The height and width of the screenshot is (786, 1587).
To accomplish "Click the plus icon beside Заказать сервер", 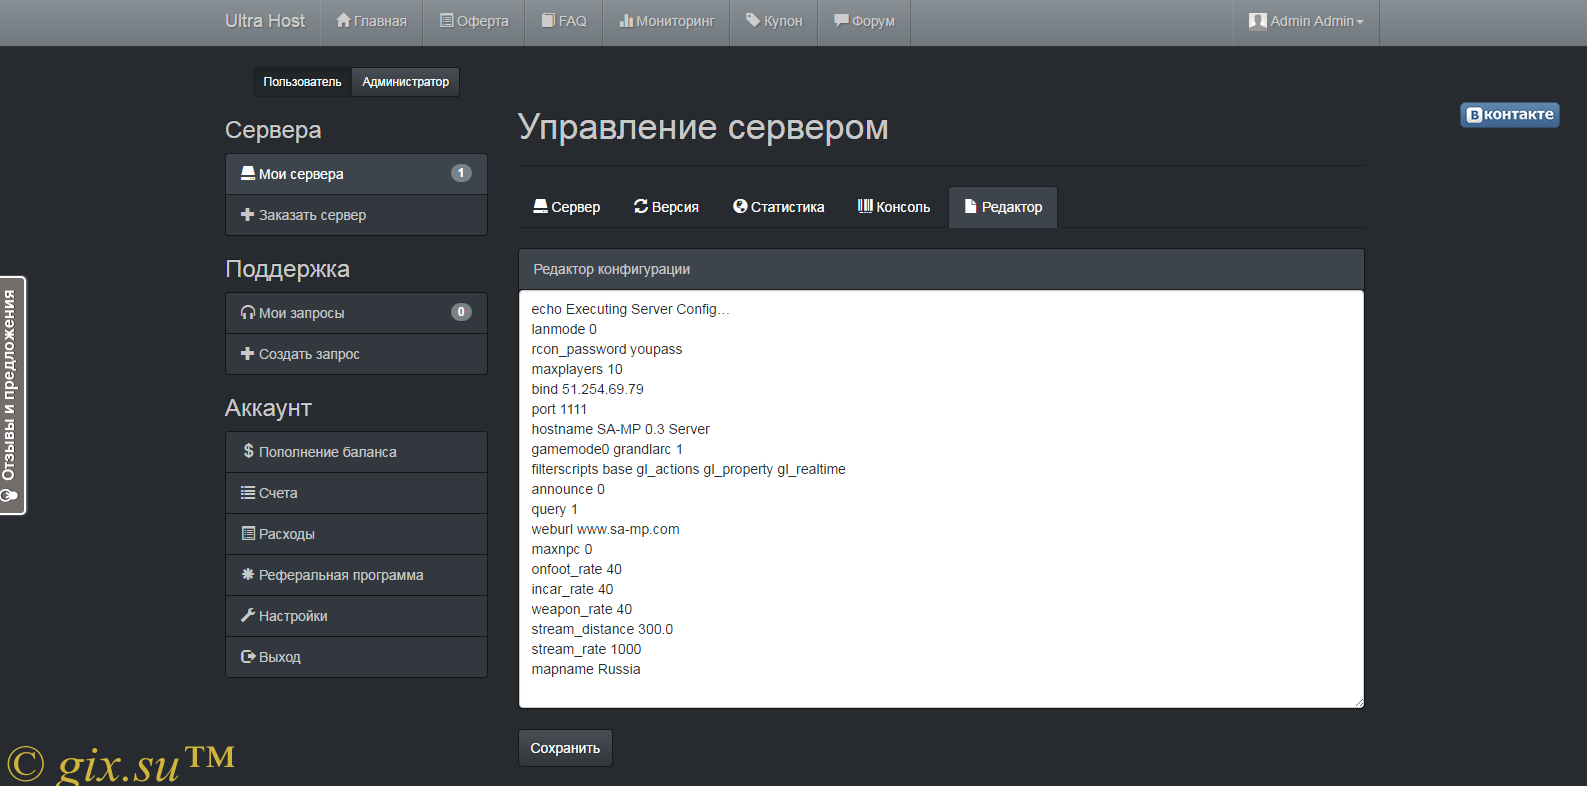I will (x=248, y=214).
